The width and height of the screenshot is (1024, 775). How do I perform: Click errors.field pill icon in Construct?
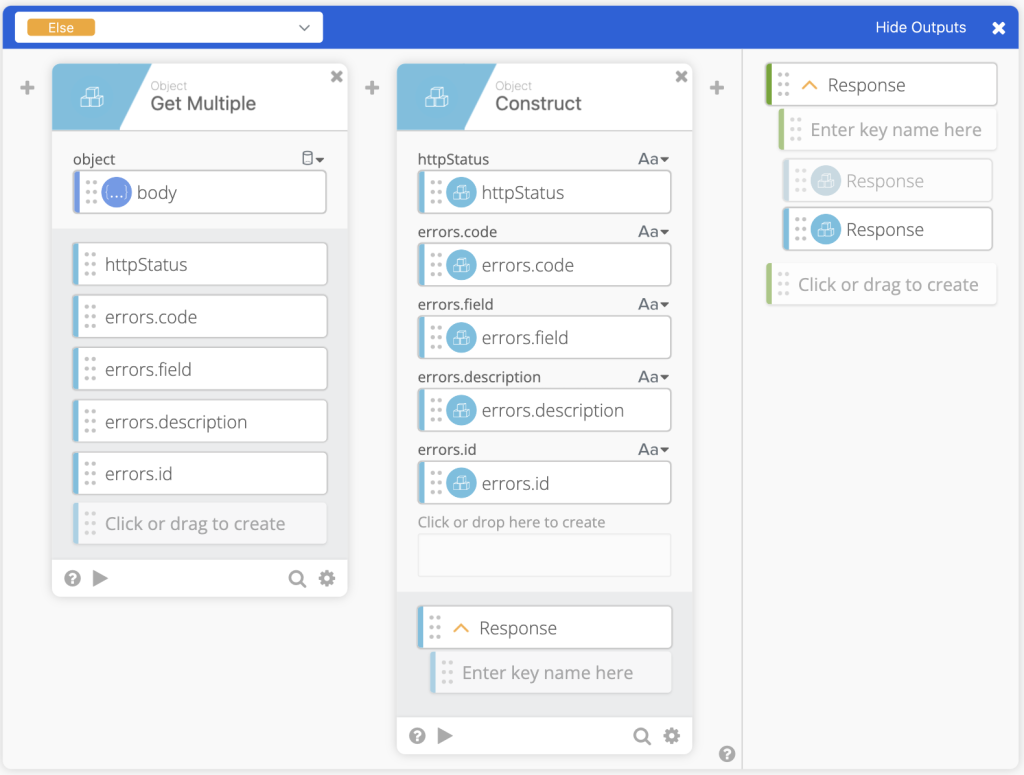tap(462, 338)
